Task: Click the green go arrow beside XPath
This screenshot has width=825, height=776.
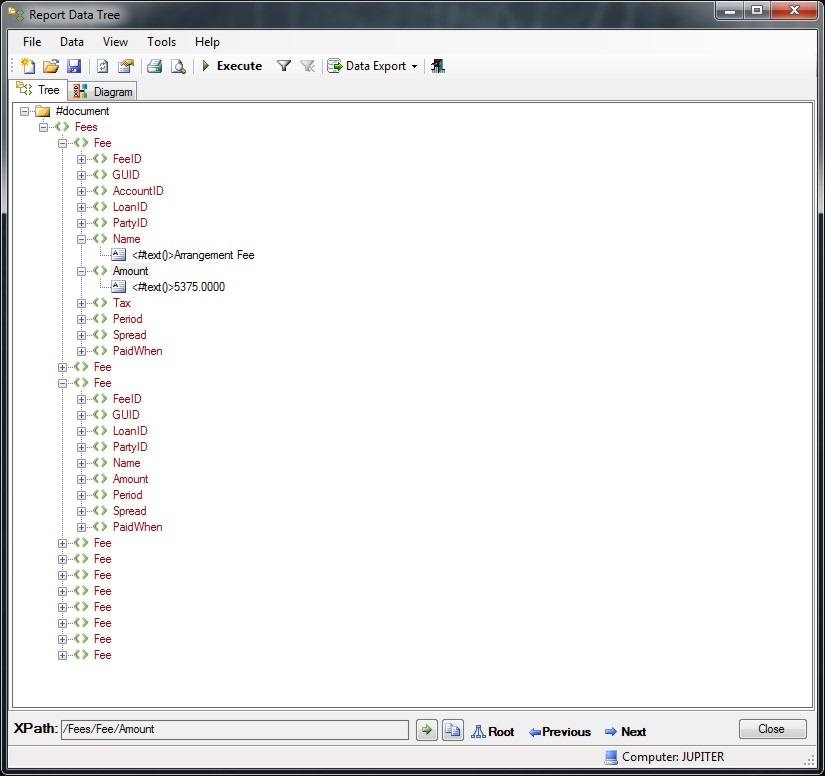Action: [427, 731]
